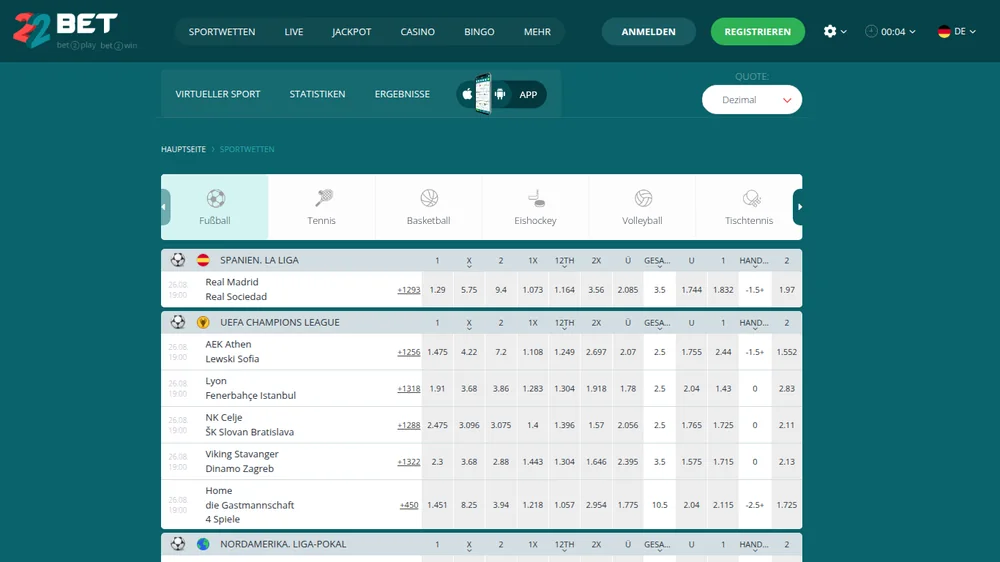Open the Lyon vs Fenerbahçe Istanbul match
Viewport: 1000px width, 562px height.
click(x=251, y=388)
